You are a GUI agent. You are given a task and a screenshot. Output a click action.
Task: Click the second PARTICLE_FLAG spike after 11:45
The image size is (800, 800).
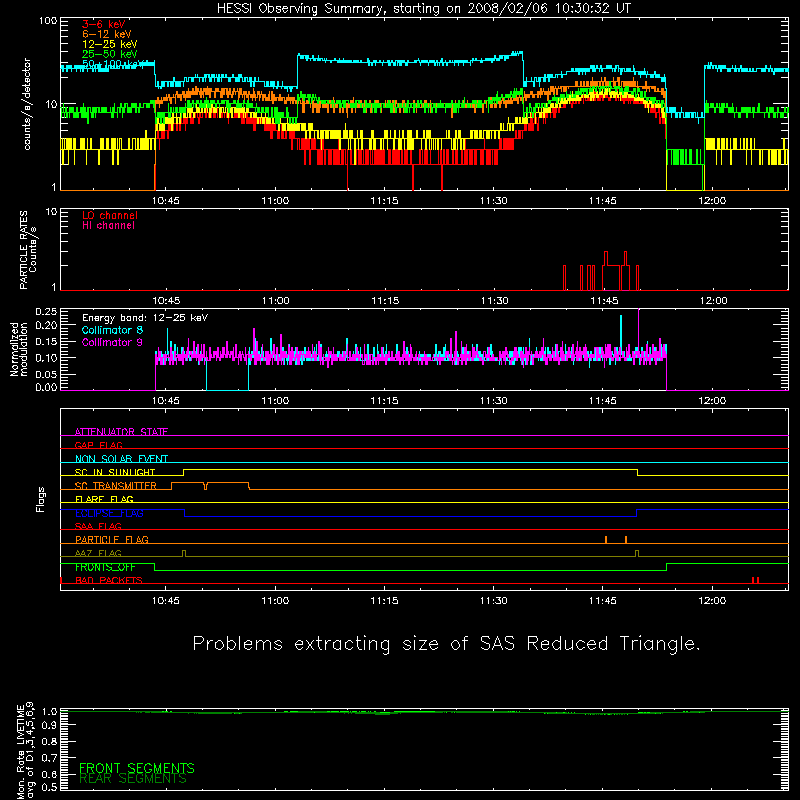tap(626, 539)
